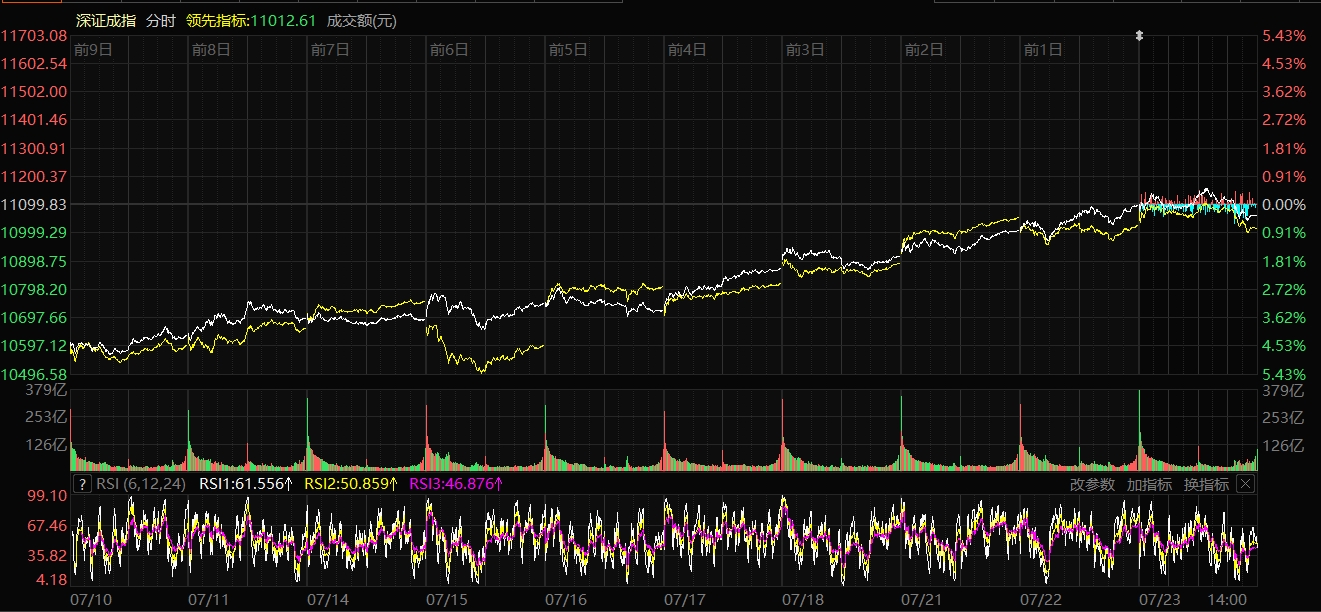
Task: Click the magenta RSI3 value readout
Action: coord(455,484)
